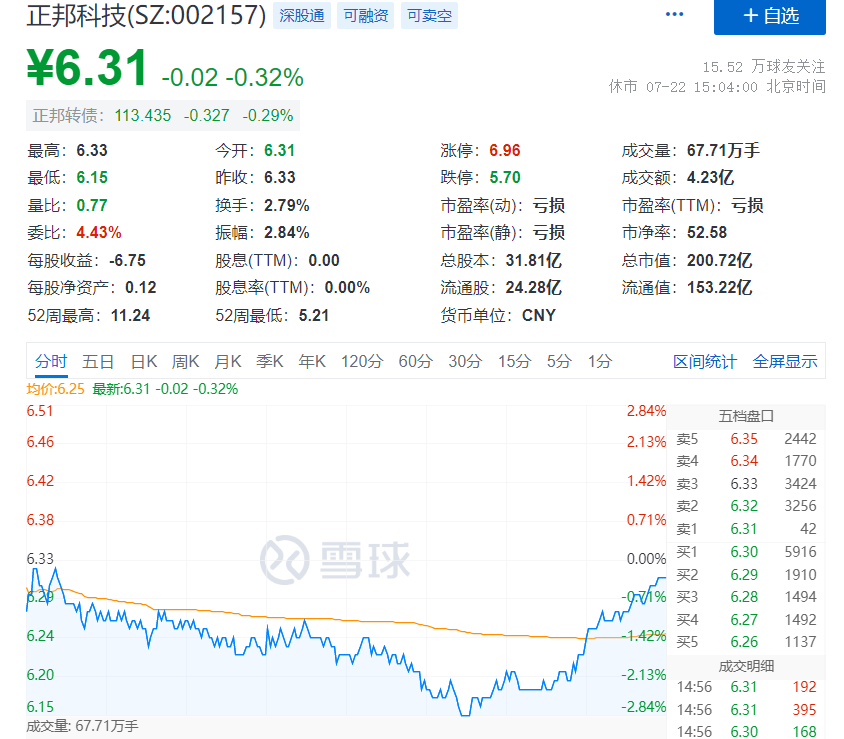Click the large ¥6.31 current price
The height and width of the screenshot is (739, 844).
87,68
